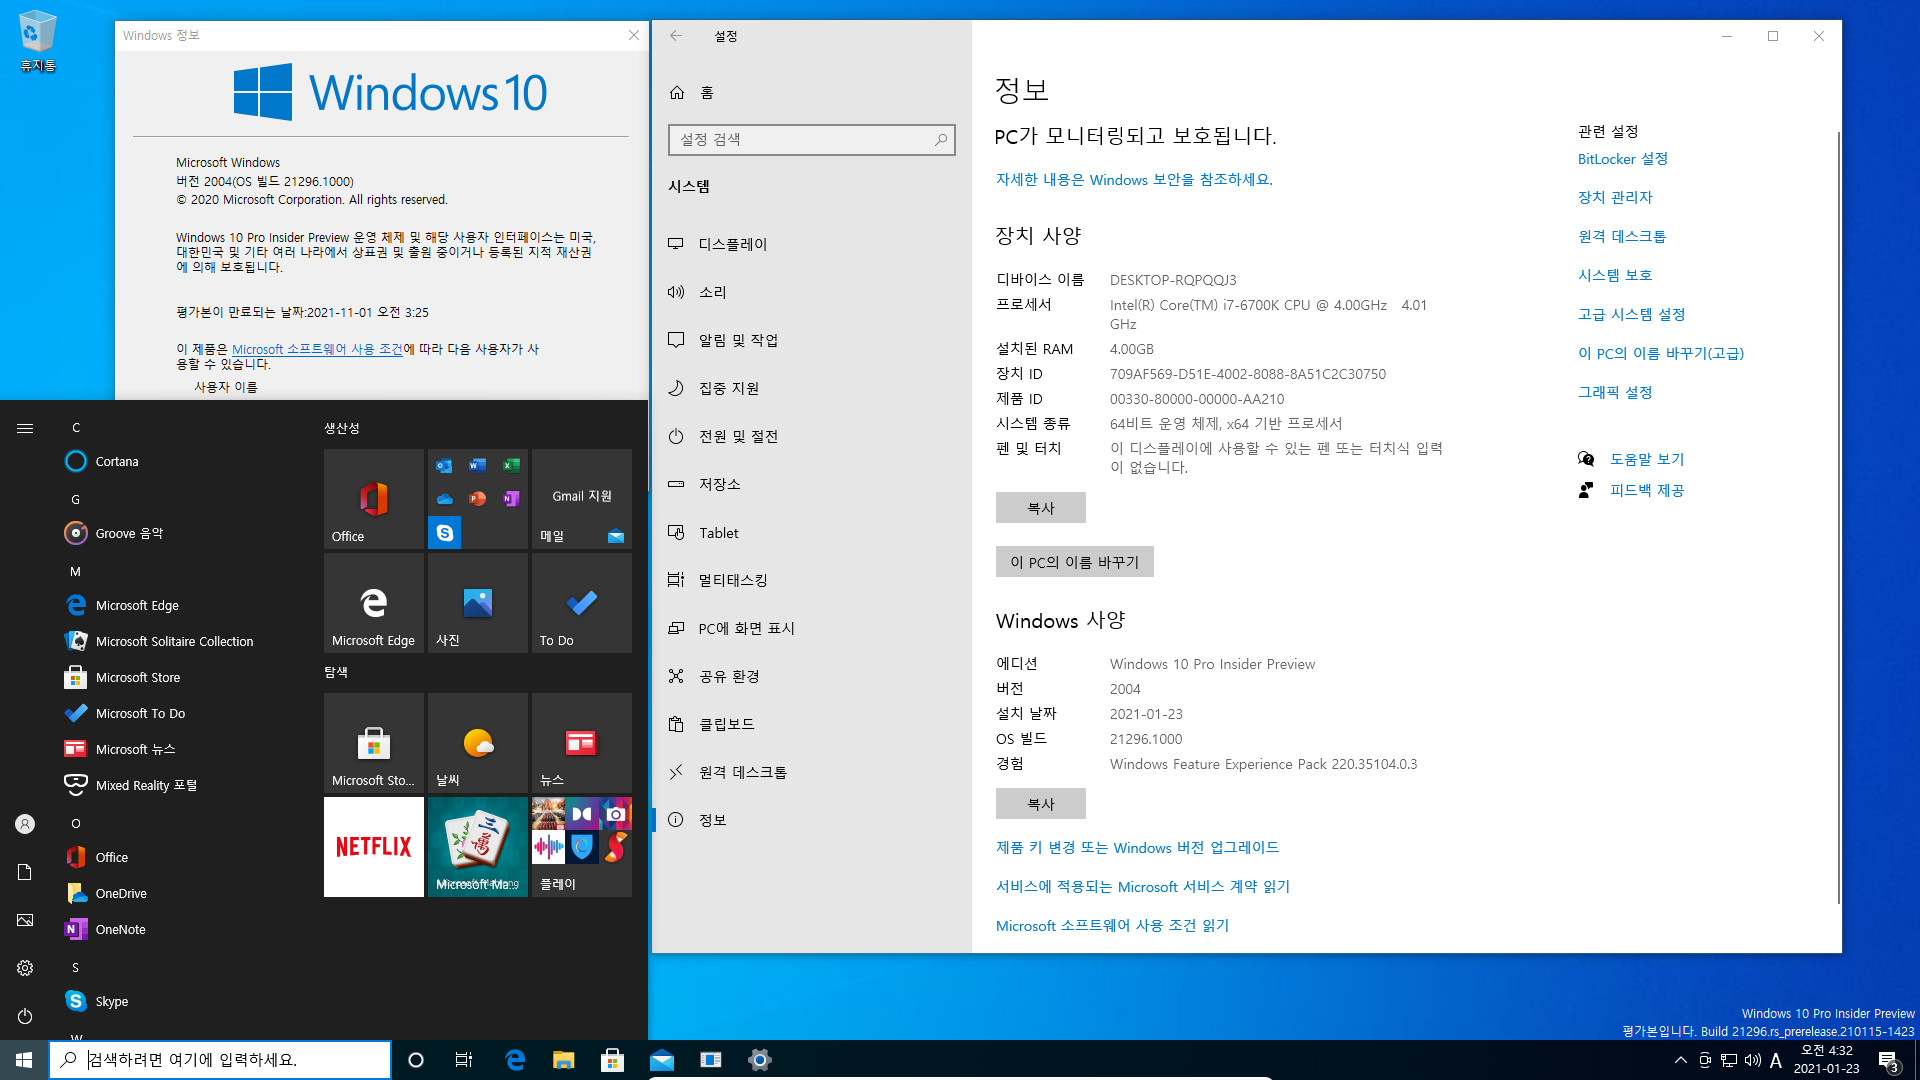This screenshot has height=1080, width=1920.
Task: Click the user account icon in Start
Action: coord(25,824)
